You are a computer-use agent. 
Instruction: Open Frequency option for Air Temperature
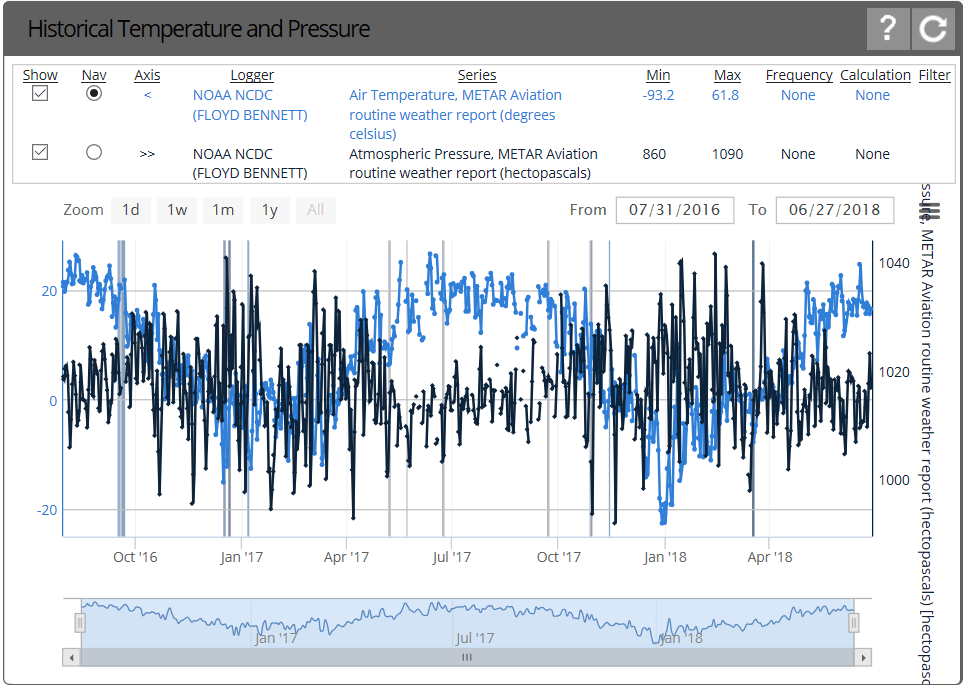798,95
